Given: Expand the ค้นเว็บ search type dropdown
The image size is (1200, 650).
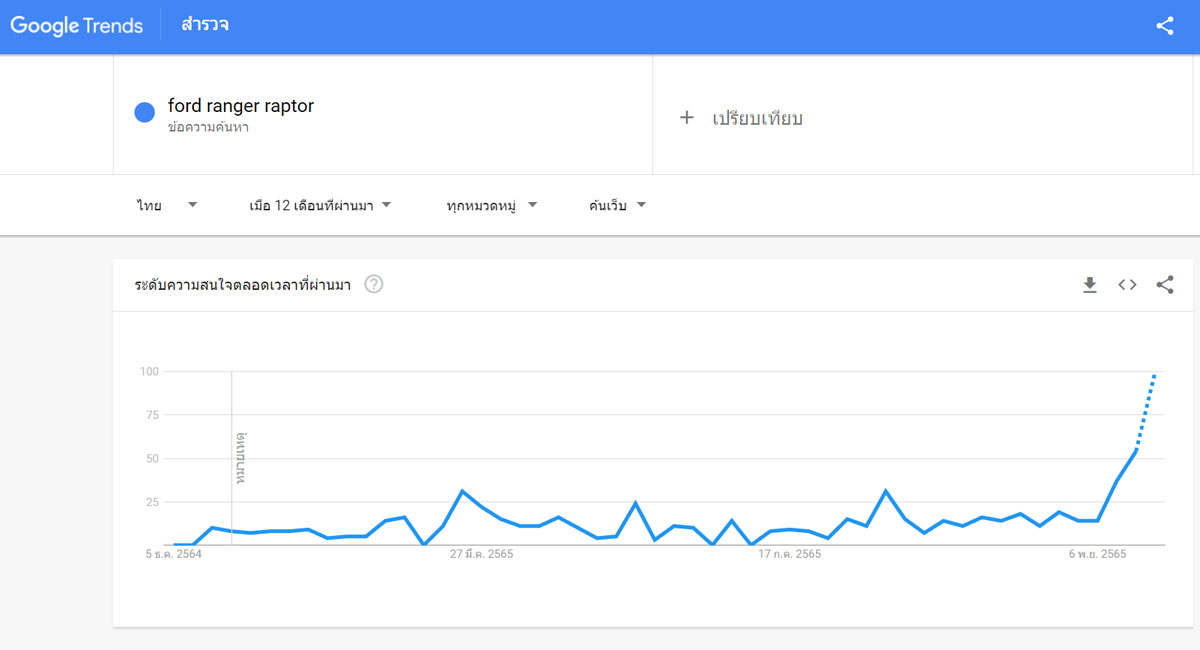Looking at the screenshot, I should click(618, 205).
